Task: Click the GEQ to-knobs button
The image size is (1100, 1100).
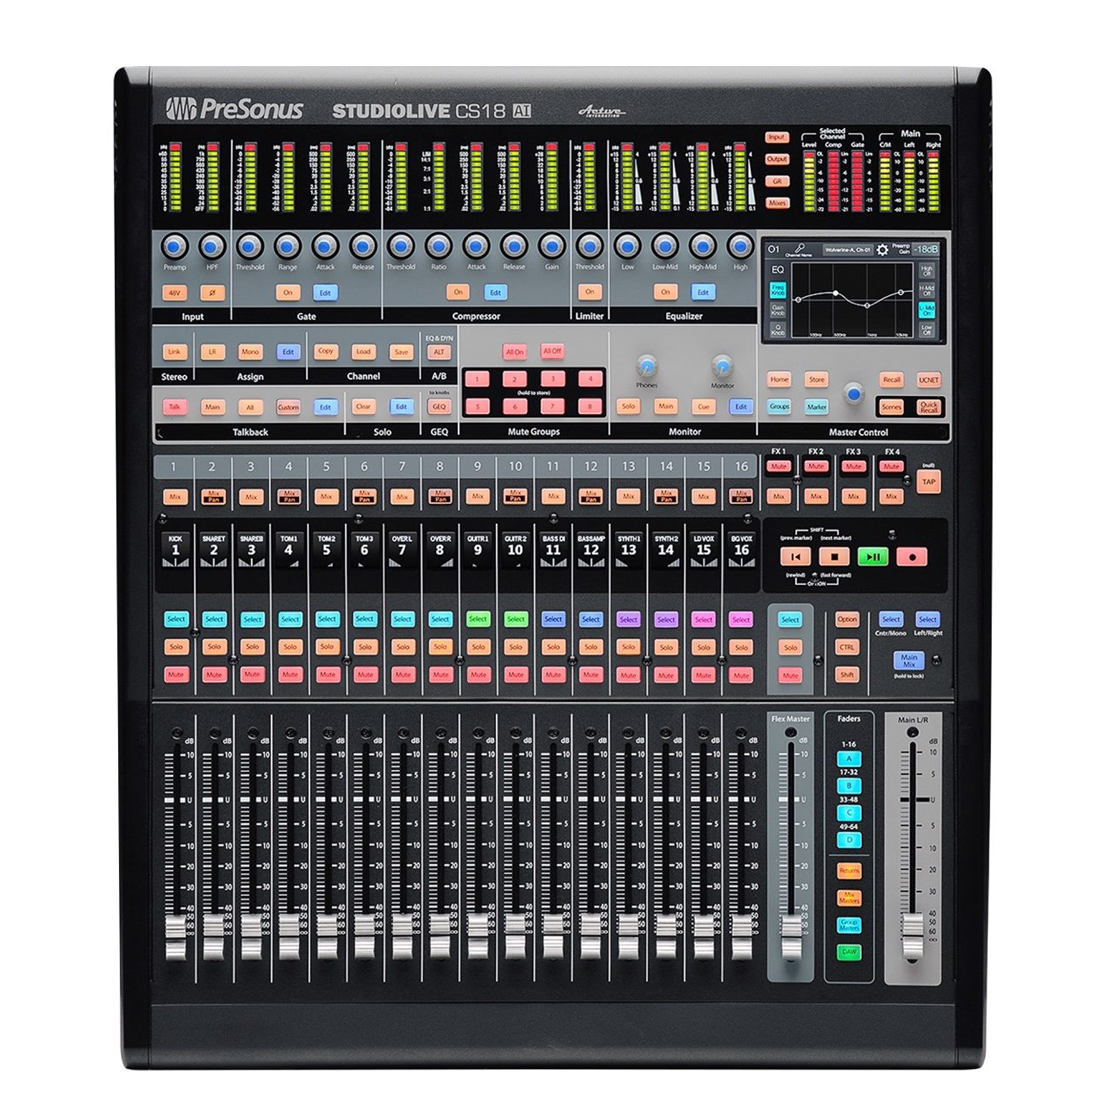Action: [438, 407]
